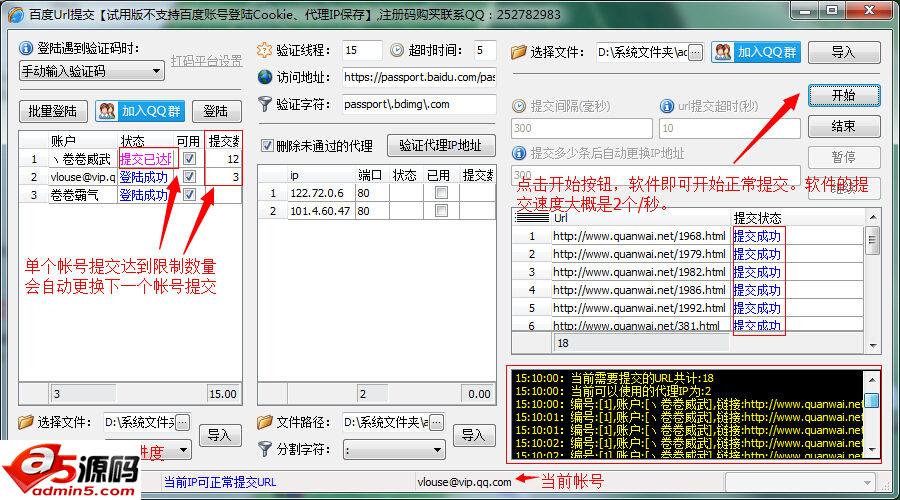Select proxy row 122.72.0.6
This screenshot has width=900, height=500.
377,193
